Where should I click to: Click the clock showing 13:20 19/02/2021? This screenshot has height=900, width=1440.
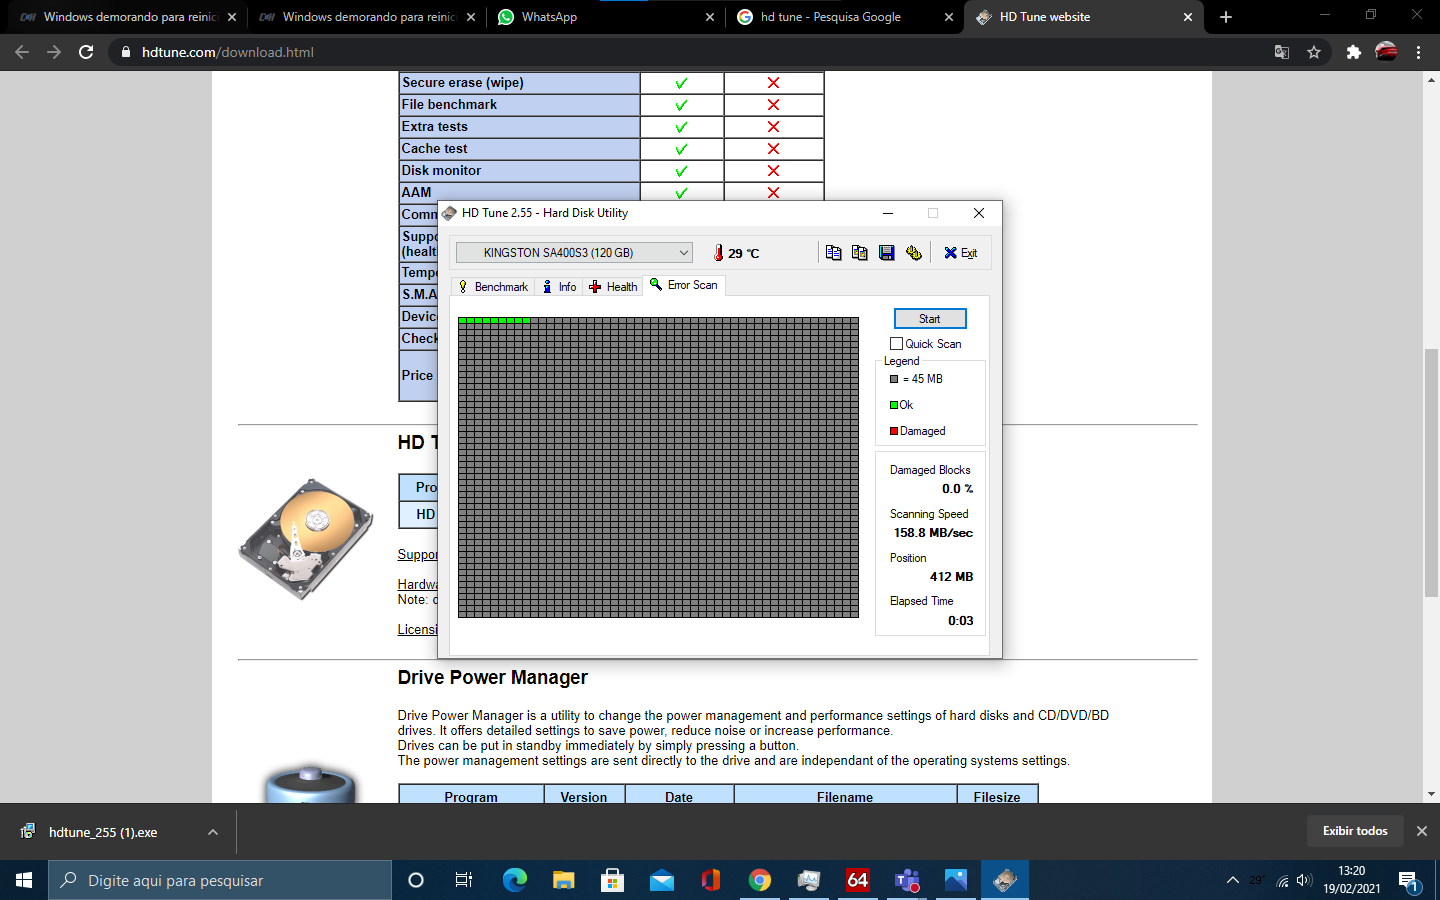1351,880
